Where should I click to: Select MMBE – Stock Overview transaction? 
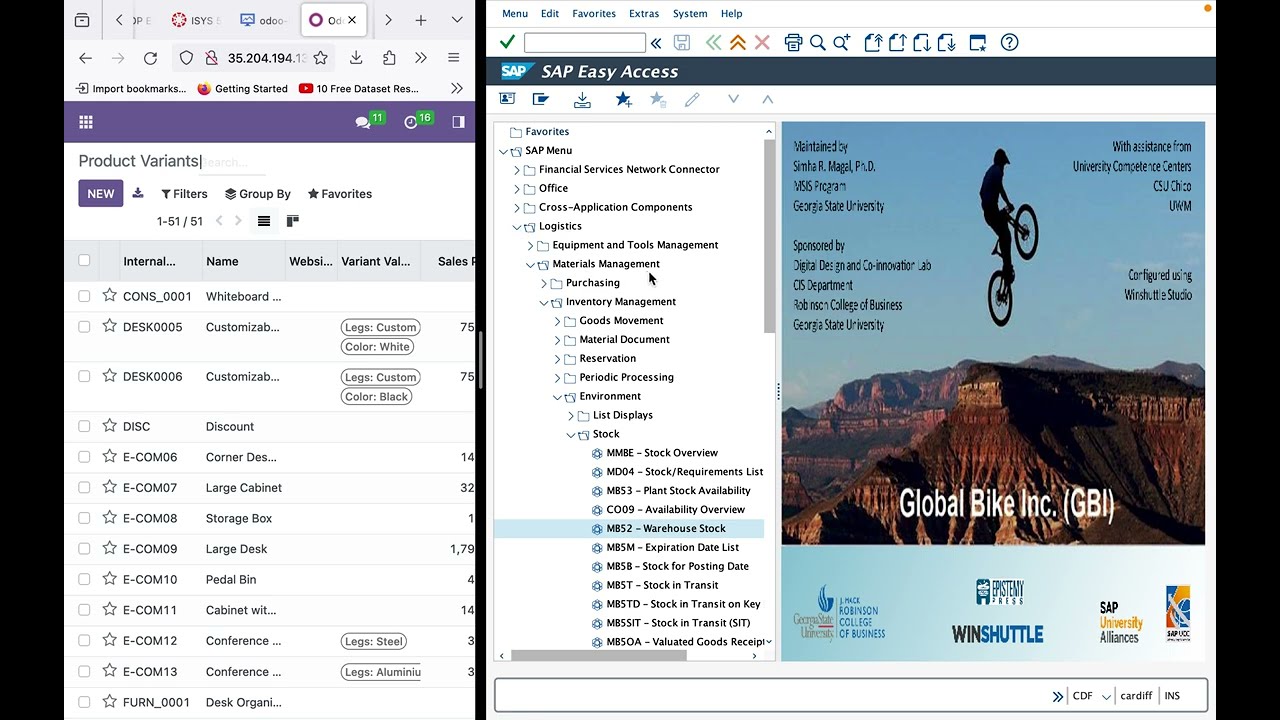click(661, 453)
